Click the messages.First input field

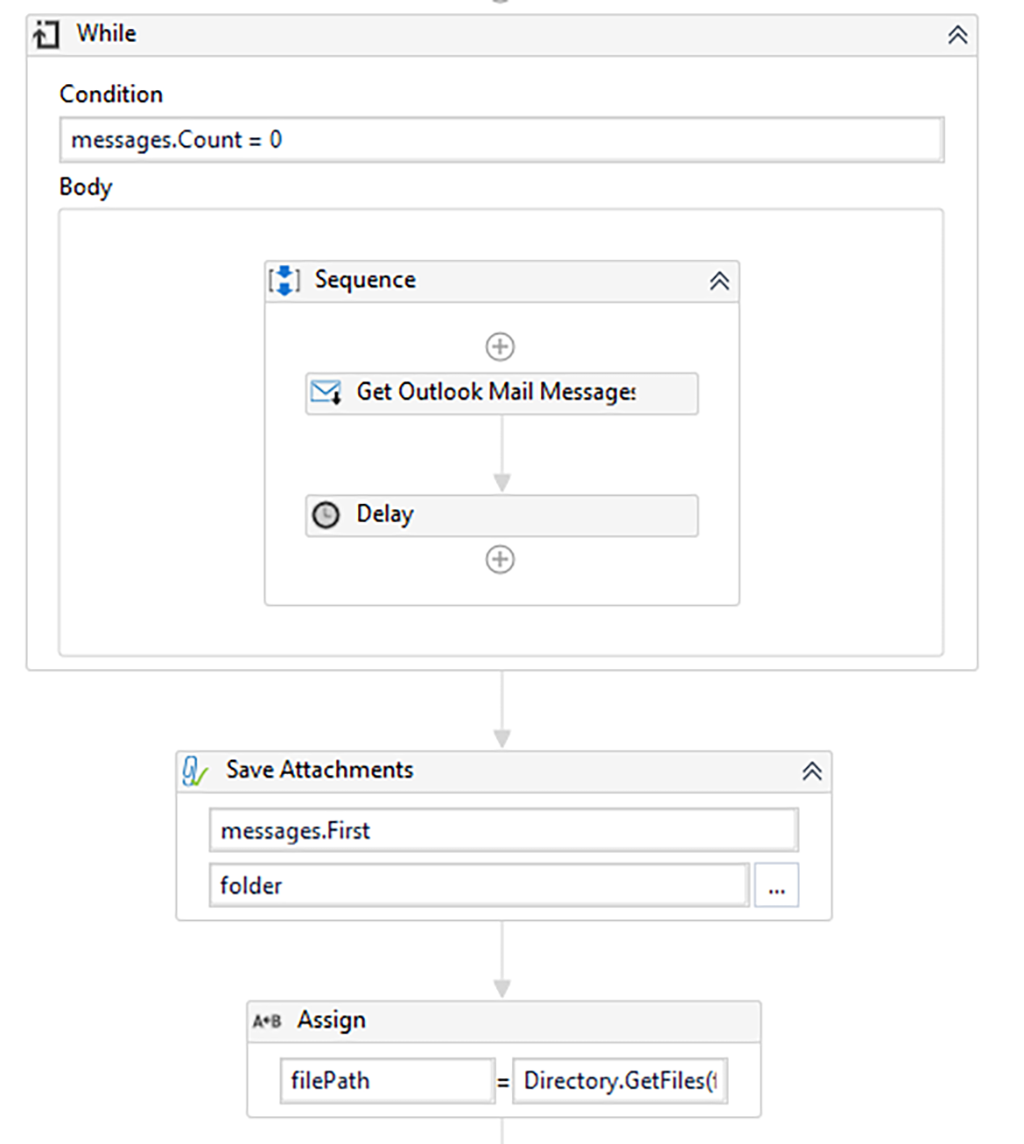[x=503, y=830]
